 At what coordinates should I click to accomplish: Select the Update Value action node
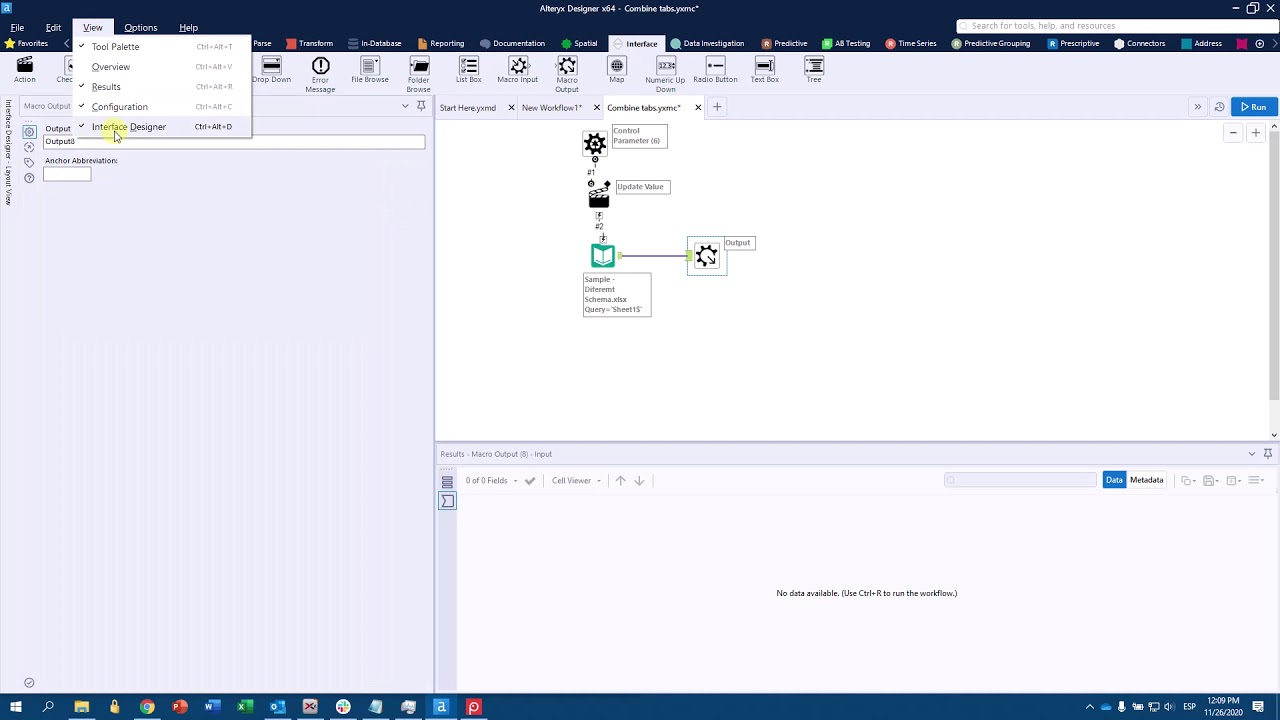pos(599,194)
